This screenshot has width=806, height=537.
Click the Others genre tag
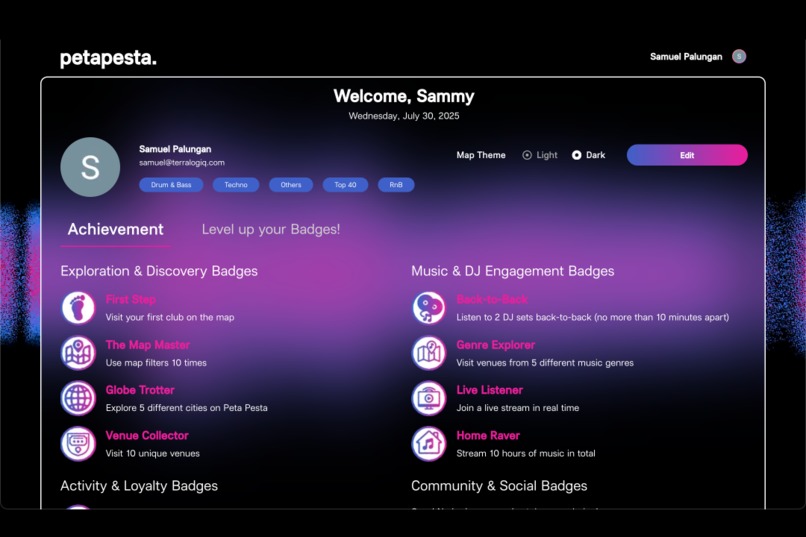(291, 185)
